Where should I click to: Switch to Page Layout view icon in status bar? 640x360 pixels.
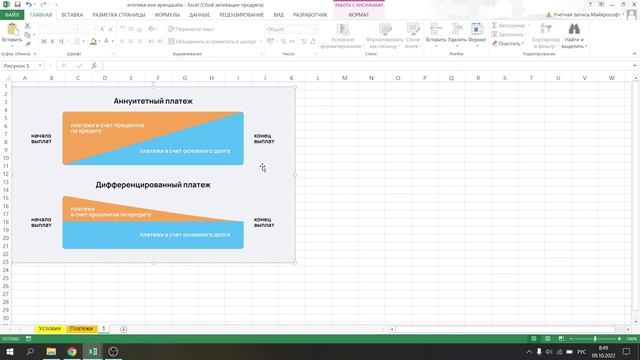tap(547, 339)
